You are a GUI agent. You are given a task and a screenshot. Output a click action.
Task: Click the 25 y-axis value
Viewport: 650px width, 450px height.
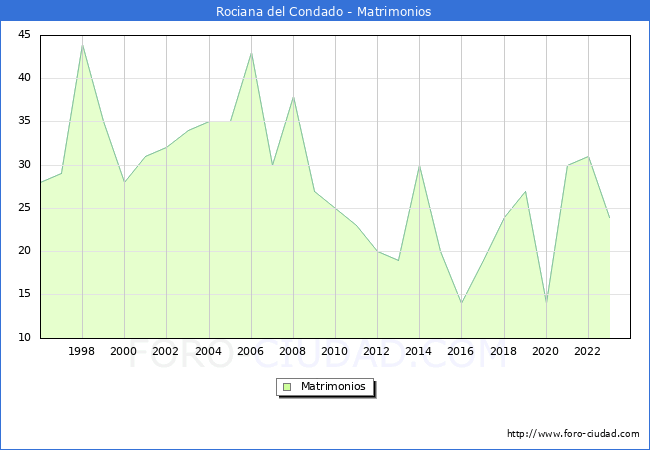[24, 208]
